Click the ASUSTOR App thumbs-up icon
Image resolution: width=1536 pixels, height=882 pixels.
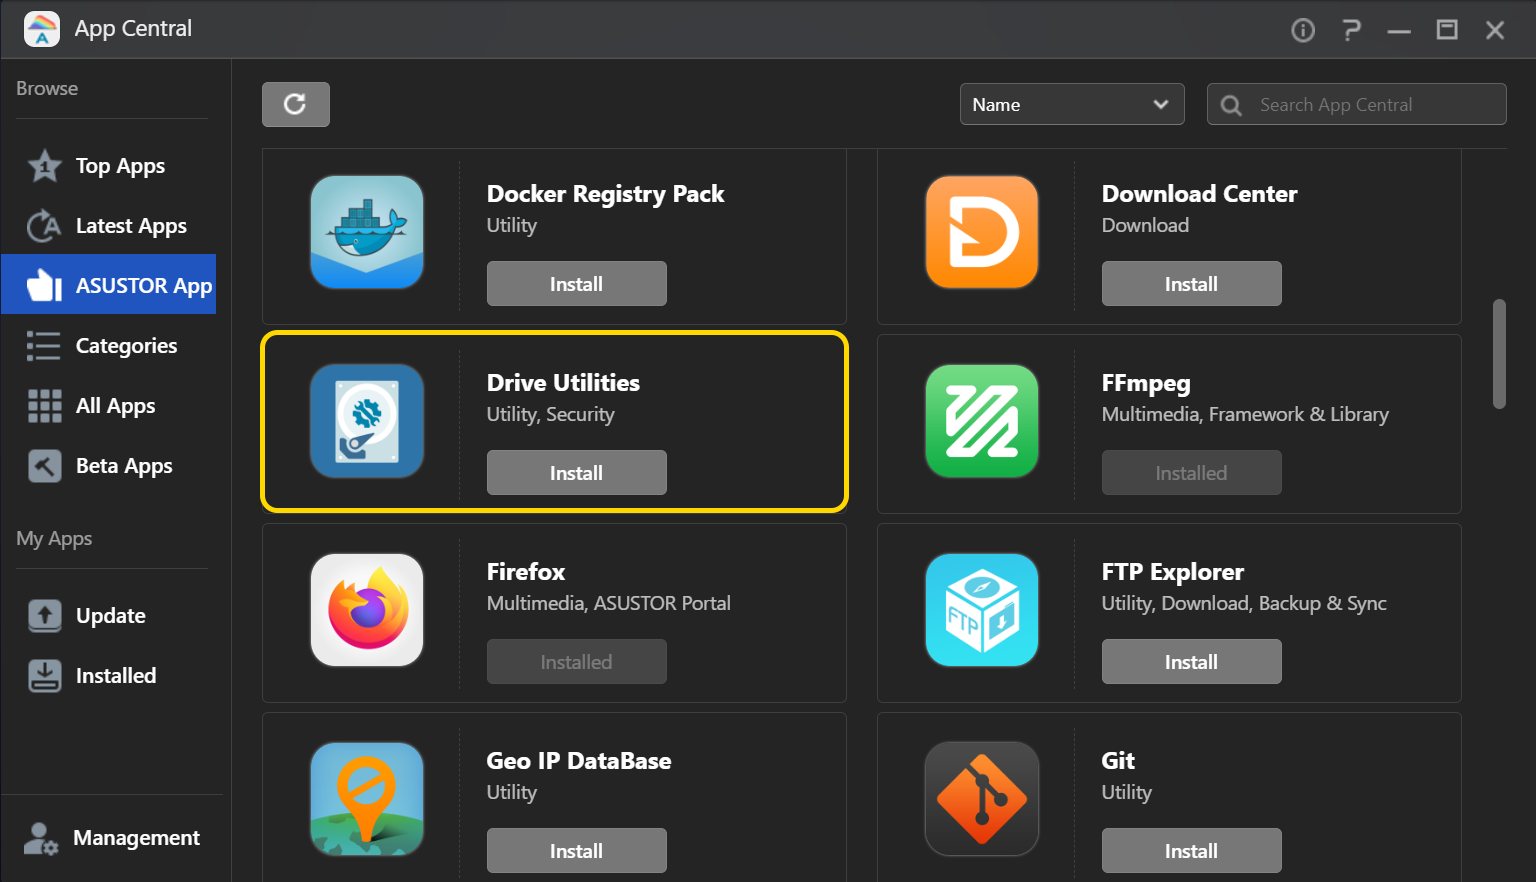[45, 285]
